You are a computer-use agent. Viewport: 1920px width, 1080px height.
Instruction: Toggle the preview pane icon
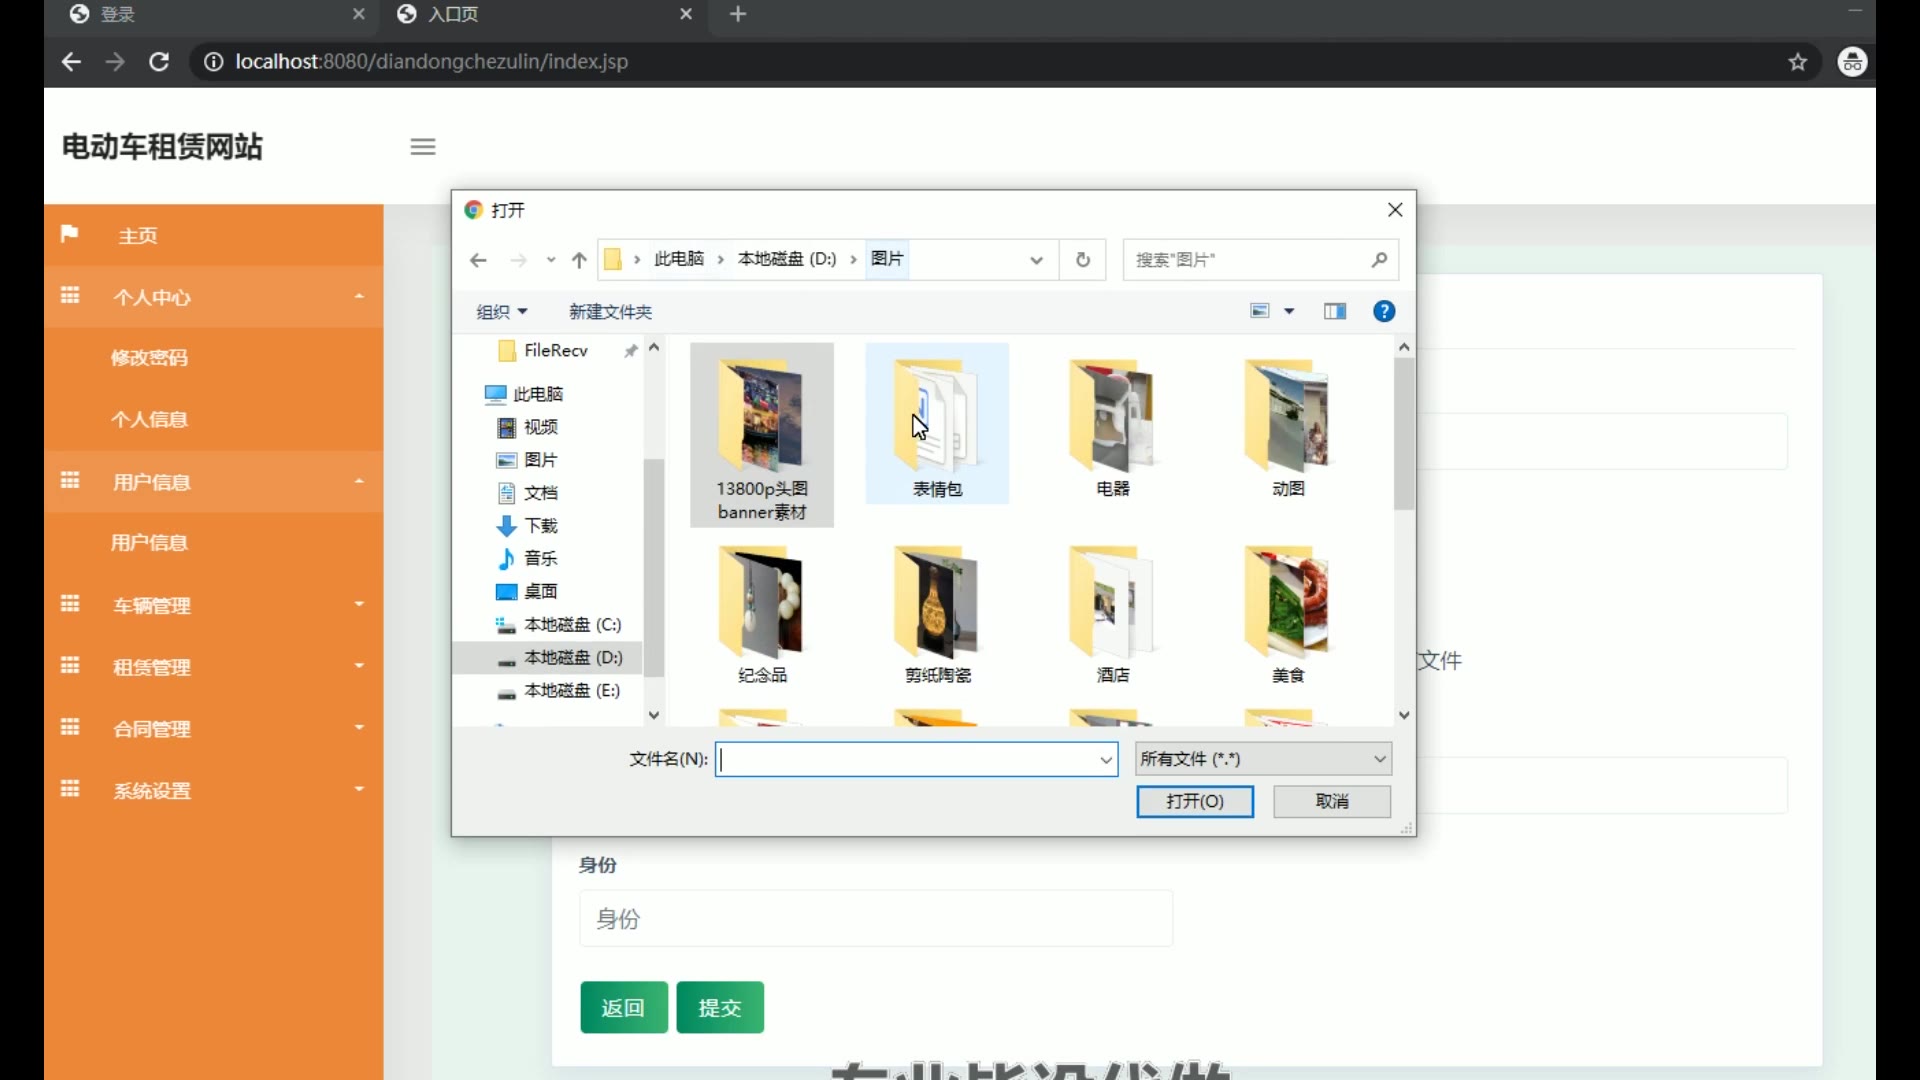(1334, 312)
